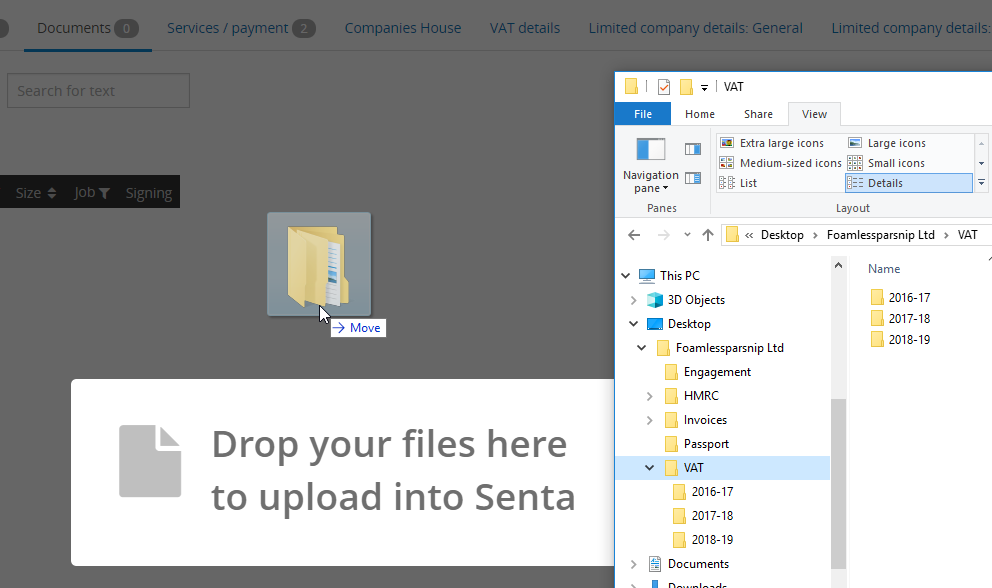The width and height of the screenshot is (992, 588).
Task: Go up one folder level
Action: pos(708,235)
